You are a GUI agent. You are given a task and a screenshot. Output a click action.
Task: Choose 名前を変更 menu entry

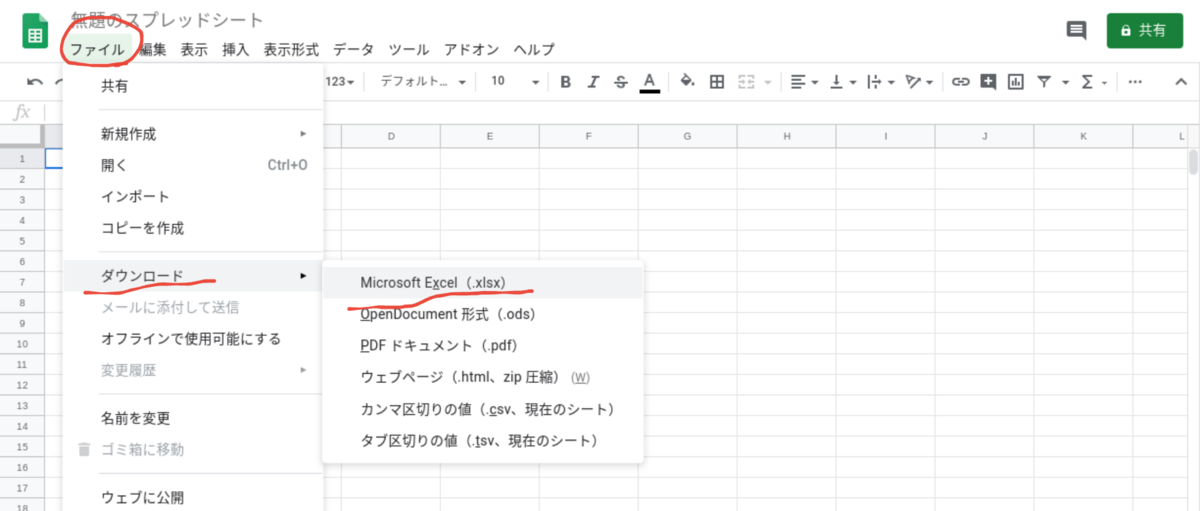tap(193, 418)
